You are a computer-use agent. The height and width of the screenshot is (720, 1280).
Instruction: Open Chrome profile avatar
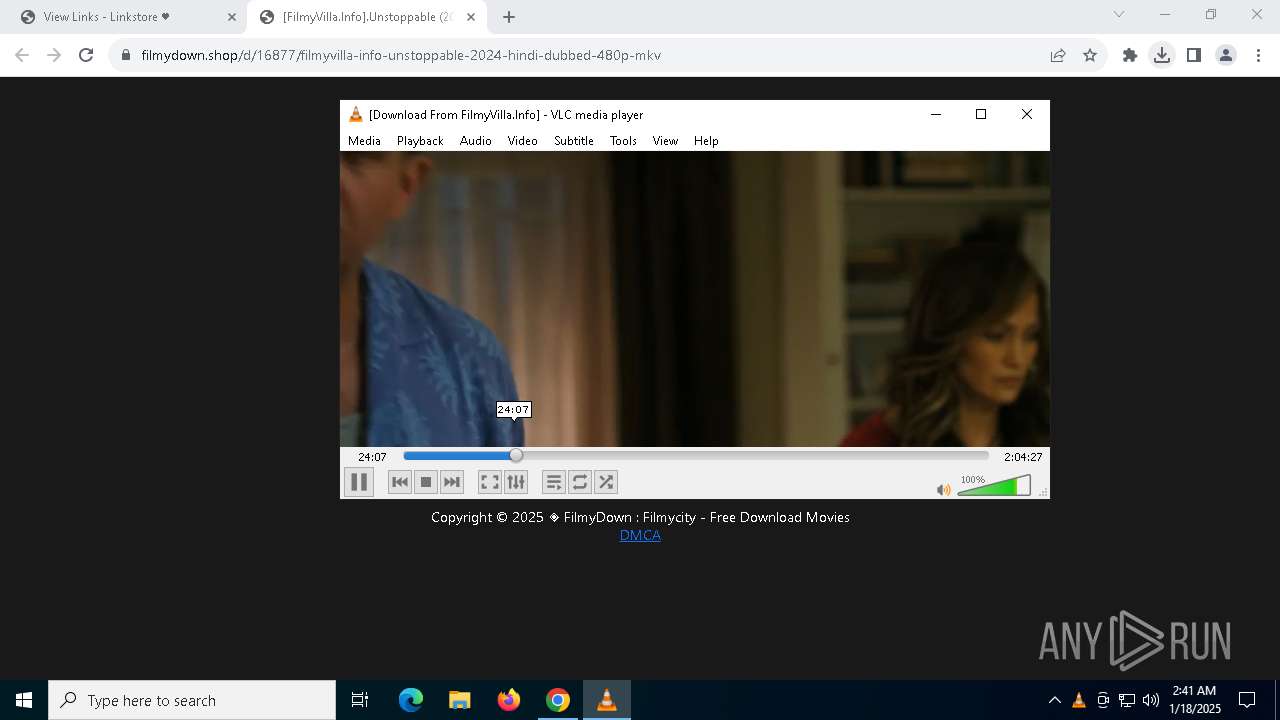pyautogui.click(x=1226, y=55)
